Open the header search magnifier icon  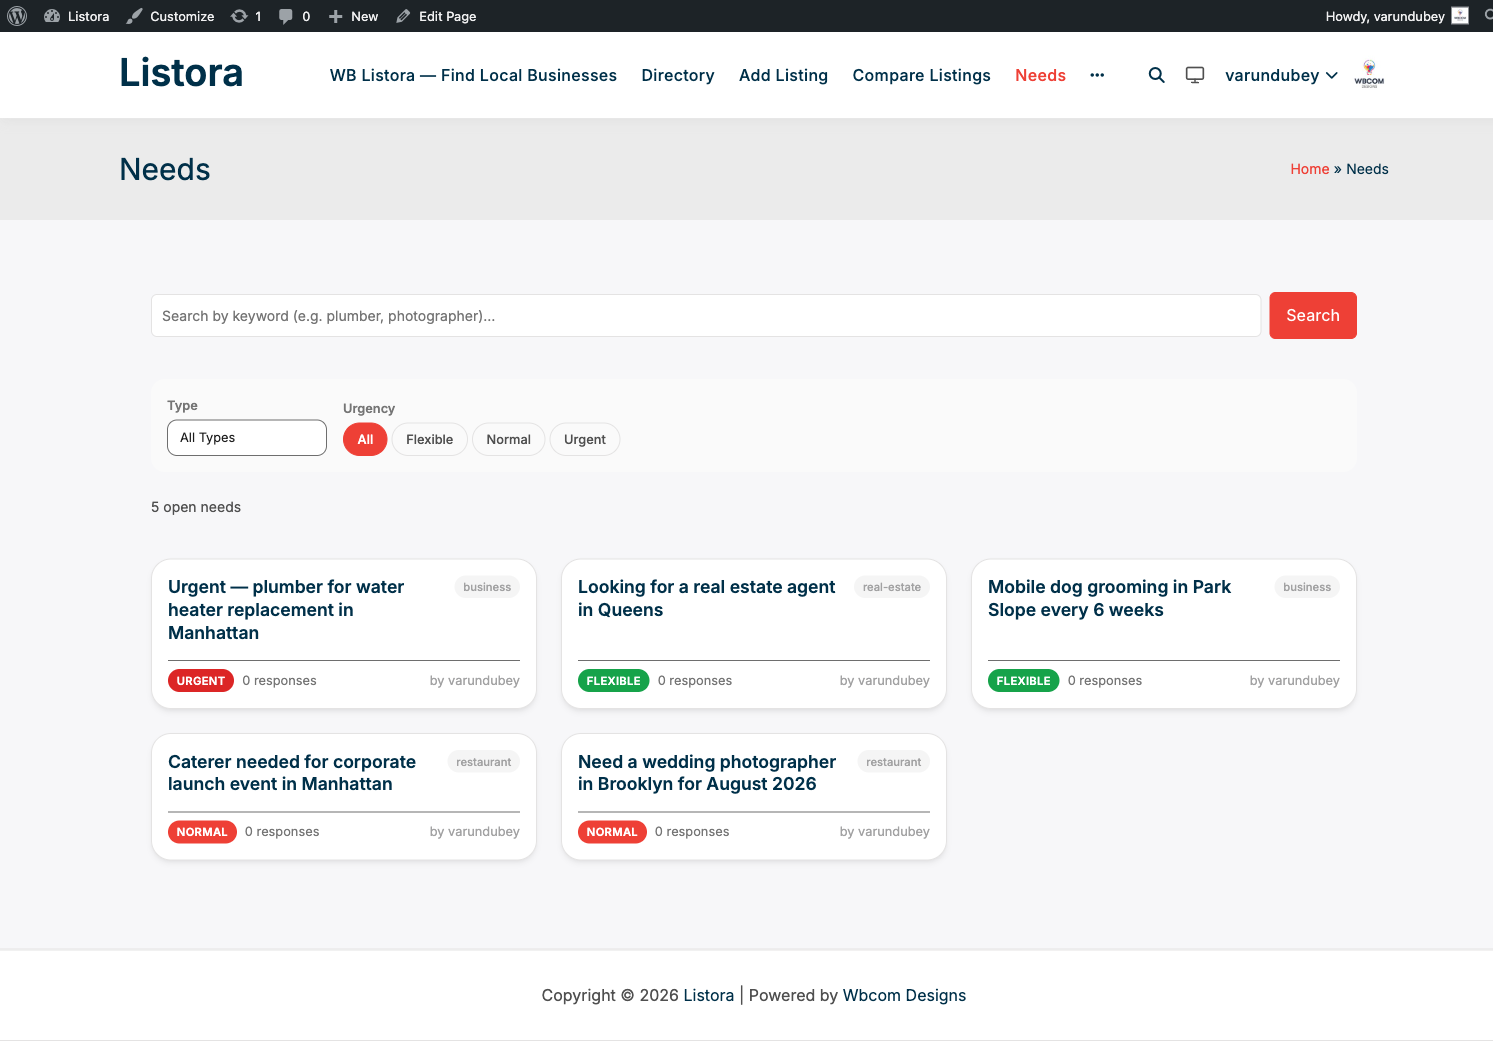point(1156,75)
